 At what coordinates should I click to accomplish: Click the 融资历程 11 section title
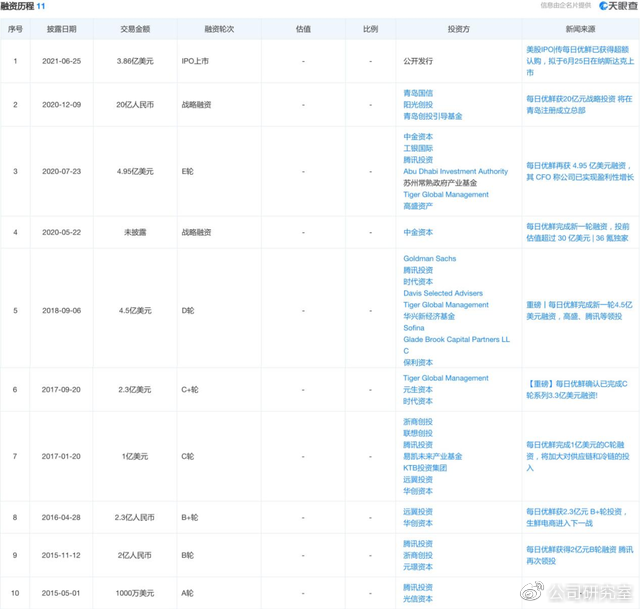23,6
